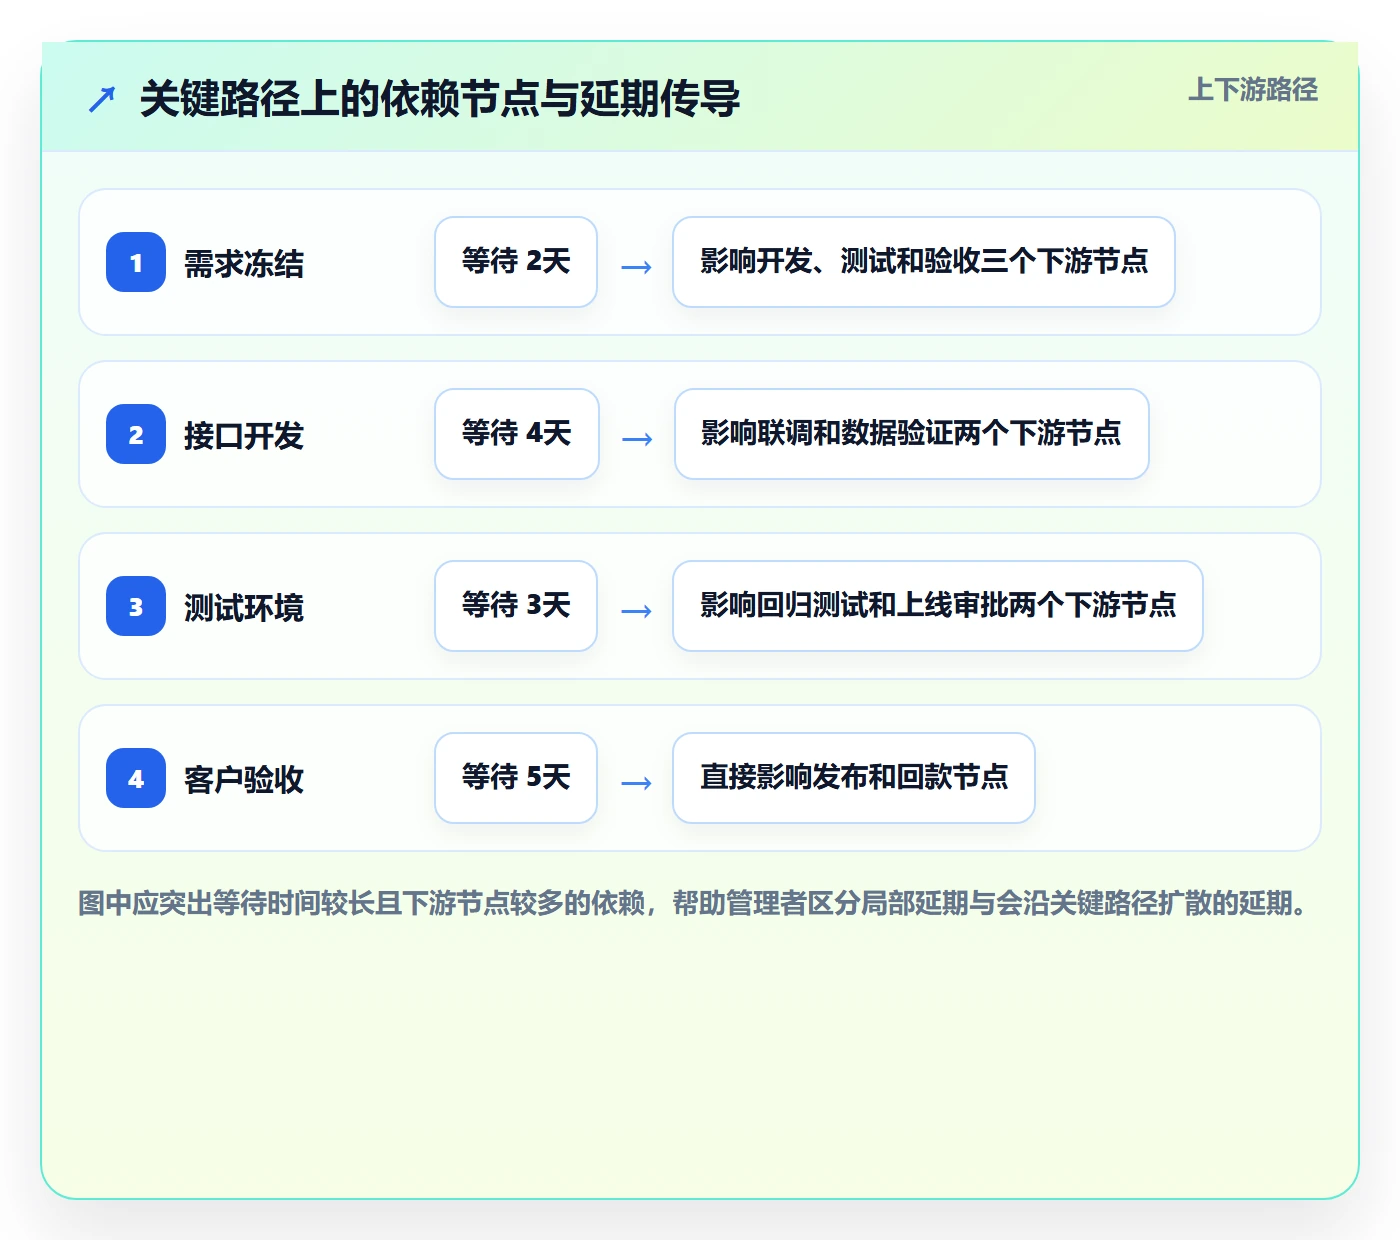Select step badge number 4
Viewport: 1400px width, 1240px height.
[136, 778]
